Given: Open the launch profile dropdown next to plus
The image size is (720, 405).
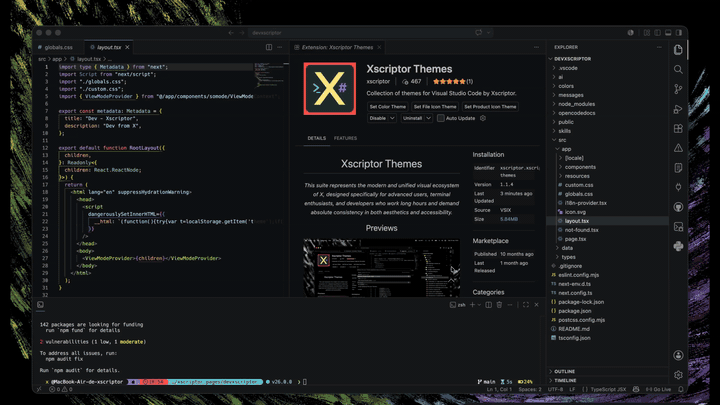Looking at the screenshot, I should pyautogui.click(x=479, y=305).
